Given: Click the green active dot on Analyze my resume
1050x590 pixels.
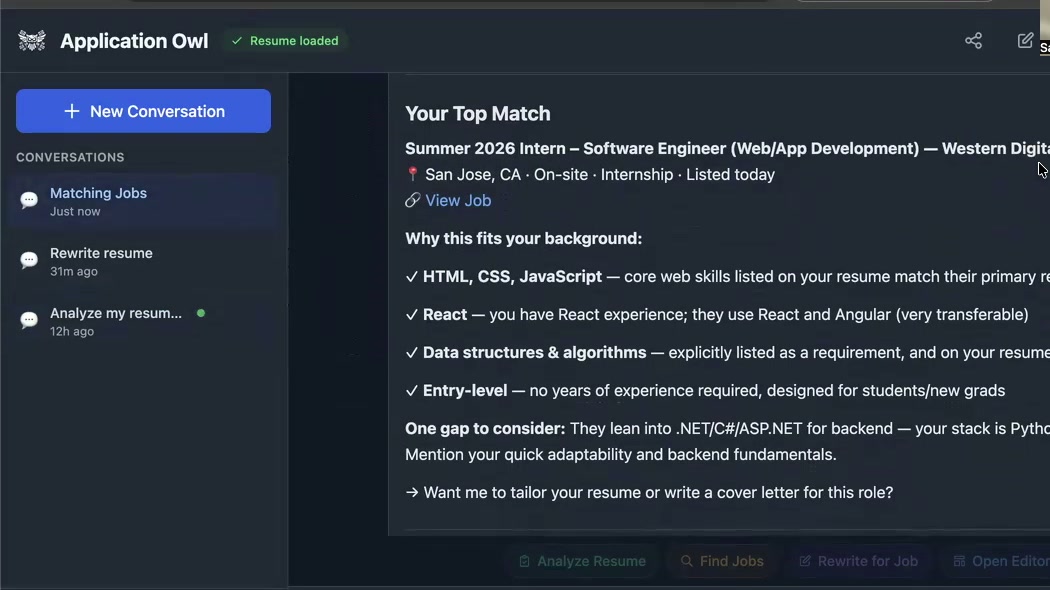Looking at the screenshot, I should 201,313.
